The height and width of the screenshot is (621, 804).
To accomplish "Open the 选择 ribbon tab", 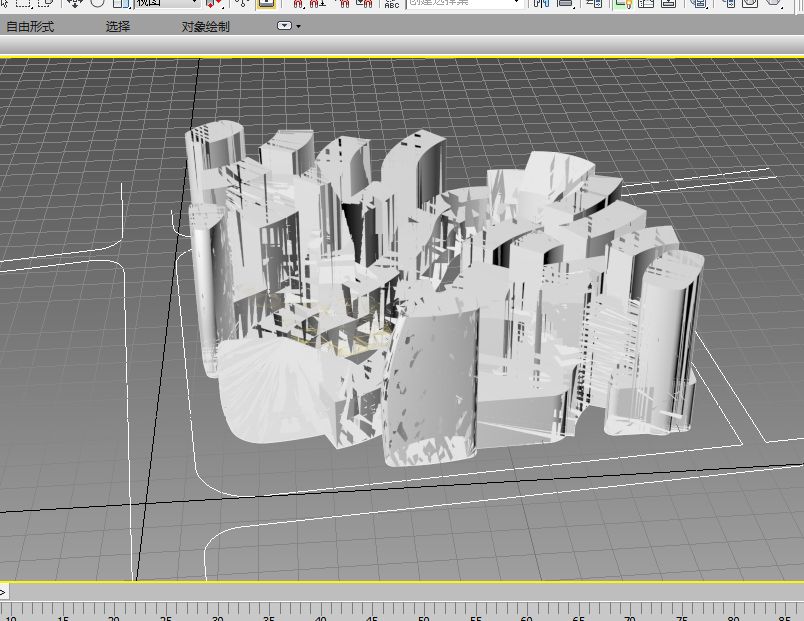I will (x=118, y=26).
